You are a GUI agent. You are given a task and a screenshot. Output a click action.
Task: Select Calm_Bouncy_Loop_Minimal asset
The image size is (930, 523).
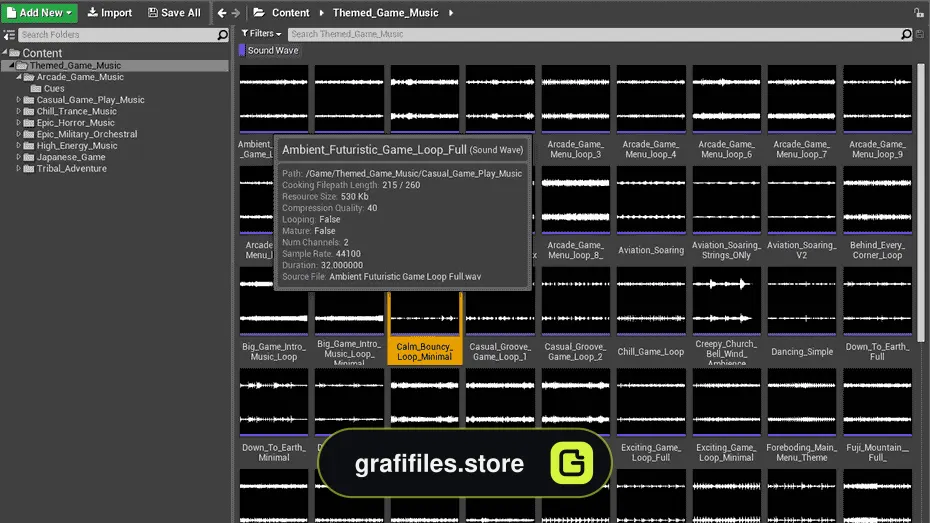(425, 327)
